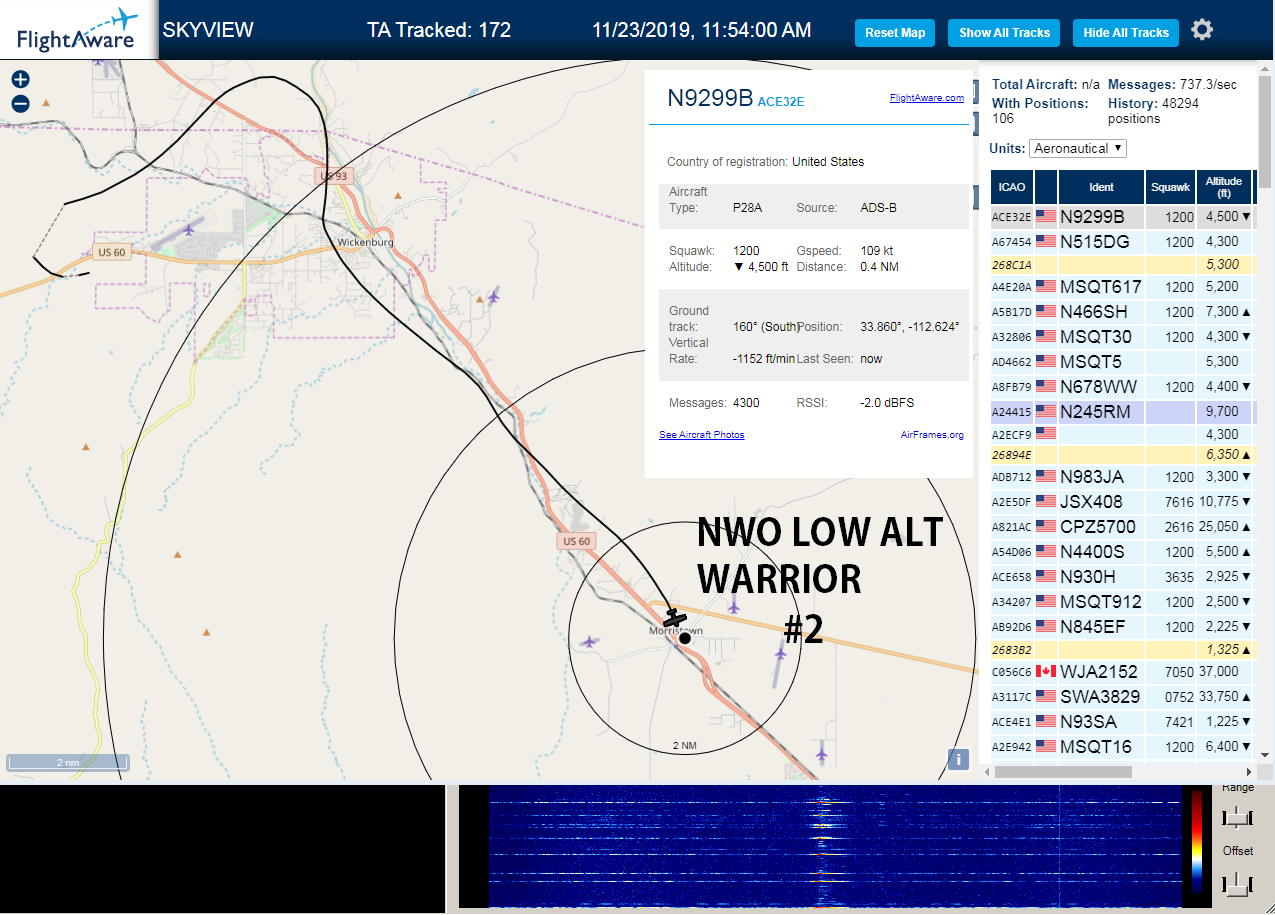
Task: Open the AirFrames.org link
Action: point(932,435)
